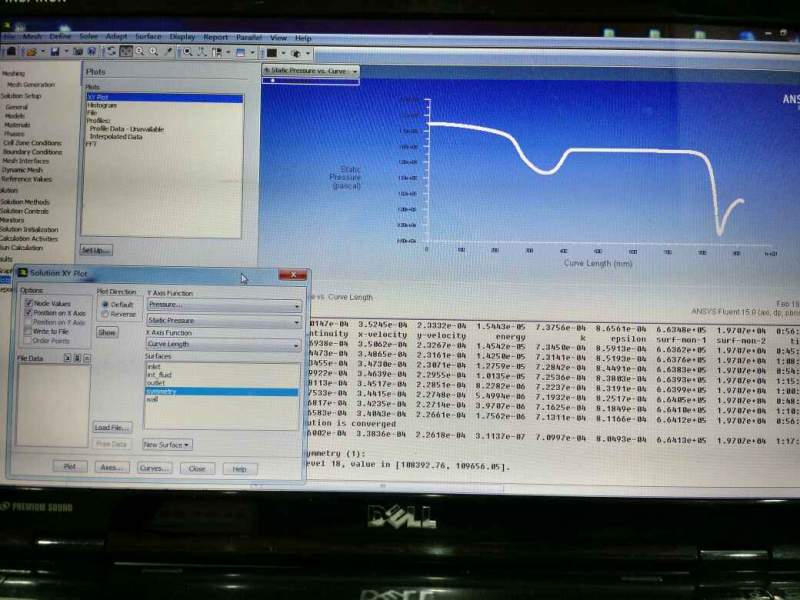The image size is (800, 600).
Task: Select Run Calculation in navigation tree
Action: click(22, 247)
